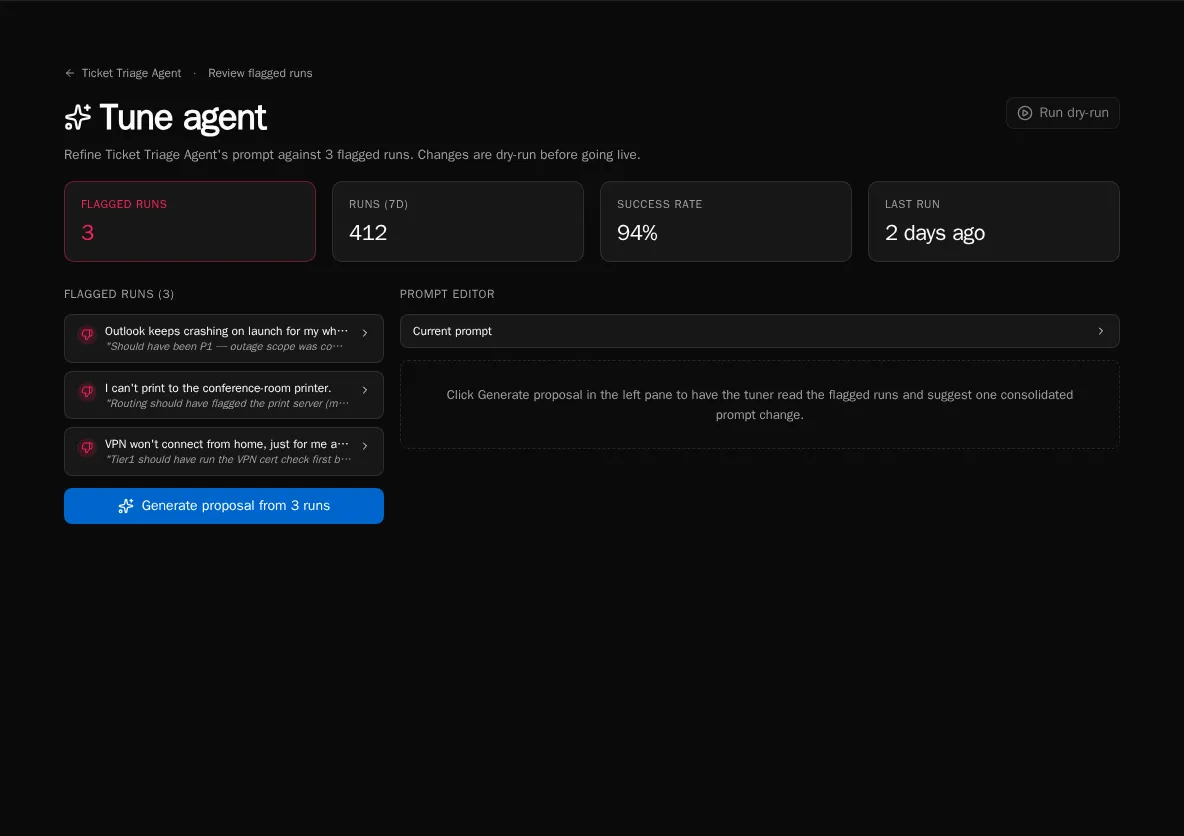Click the Success Rate 94% card
1184x836 pixels.
tap(726, 221)
